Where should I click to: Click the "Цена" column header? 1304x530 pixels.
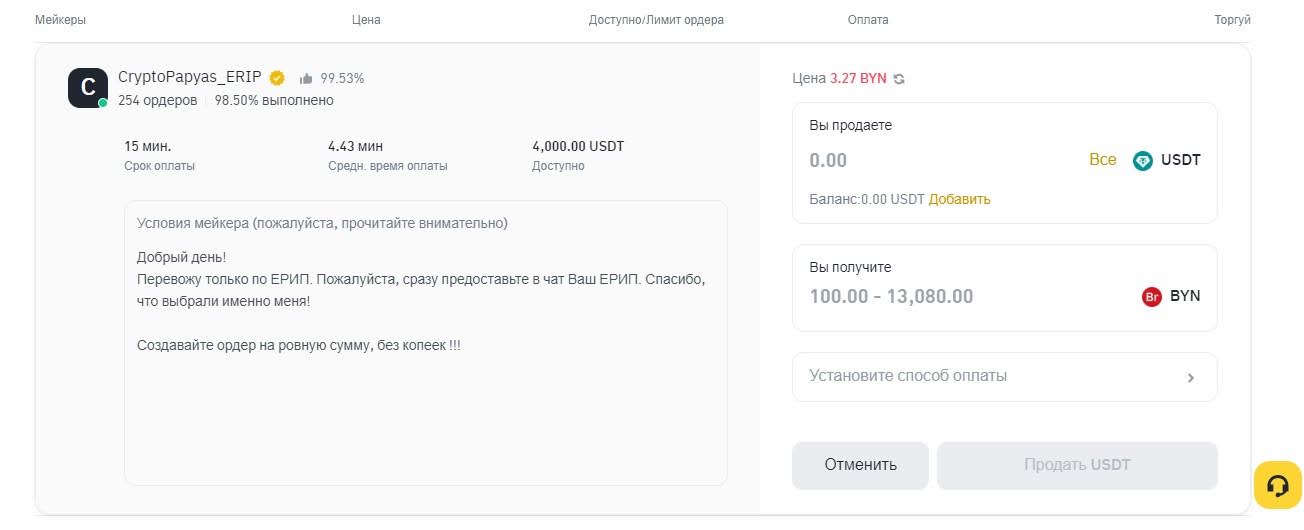pyautogui.click(x=366, y=20)
